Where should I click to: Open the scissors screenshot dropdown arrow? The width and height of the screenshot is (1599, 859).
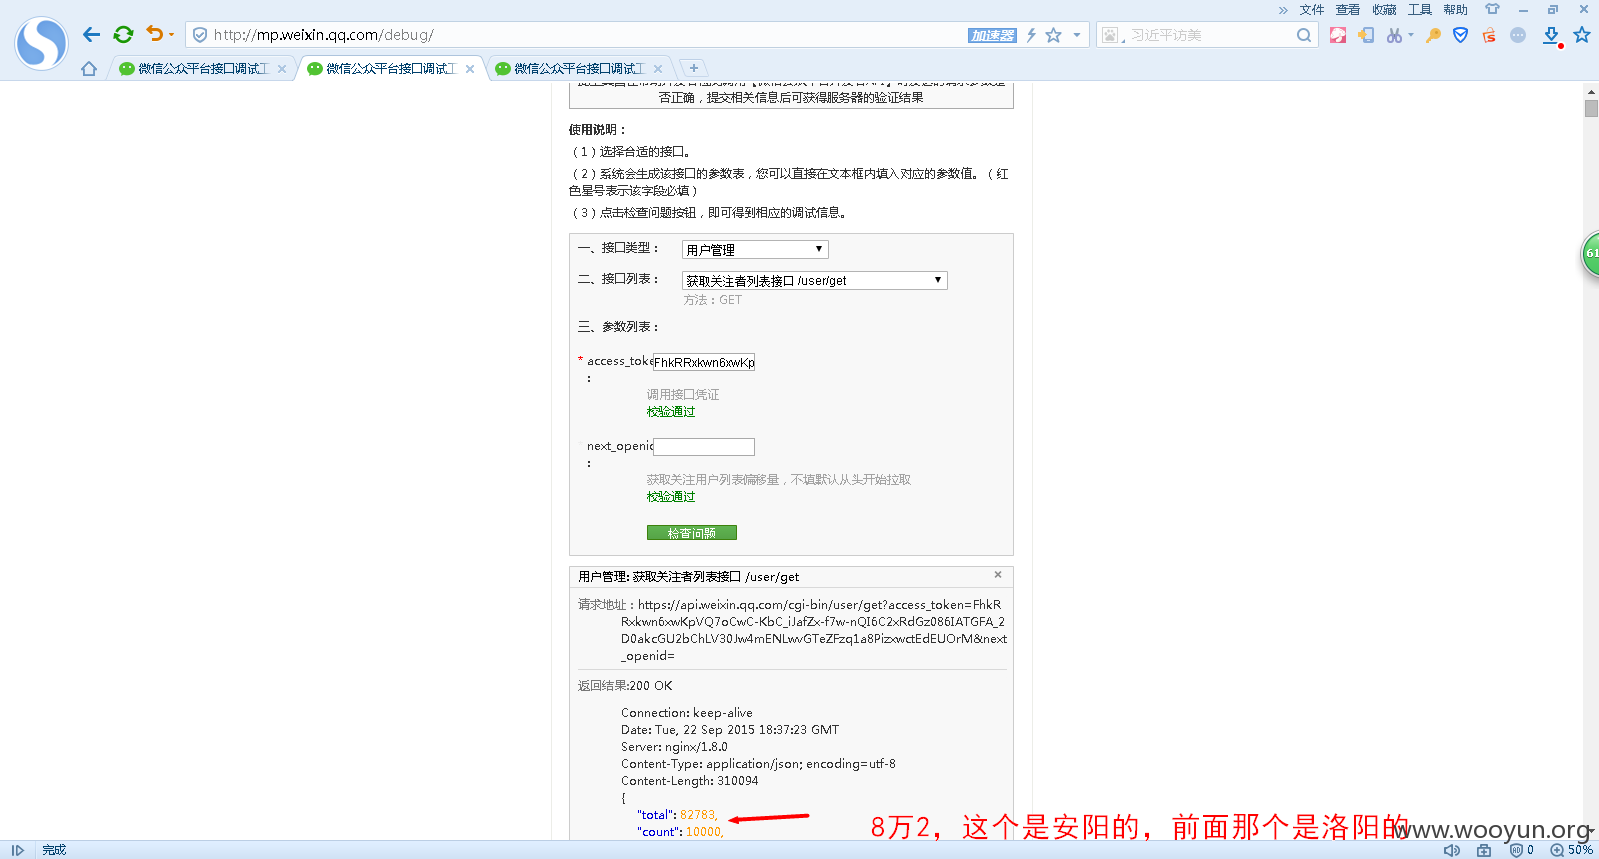tap(1411, 35)
